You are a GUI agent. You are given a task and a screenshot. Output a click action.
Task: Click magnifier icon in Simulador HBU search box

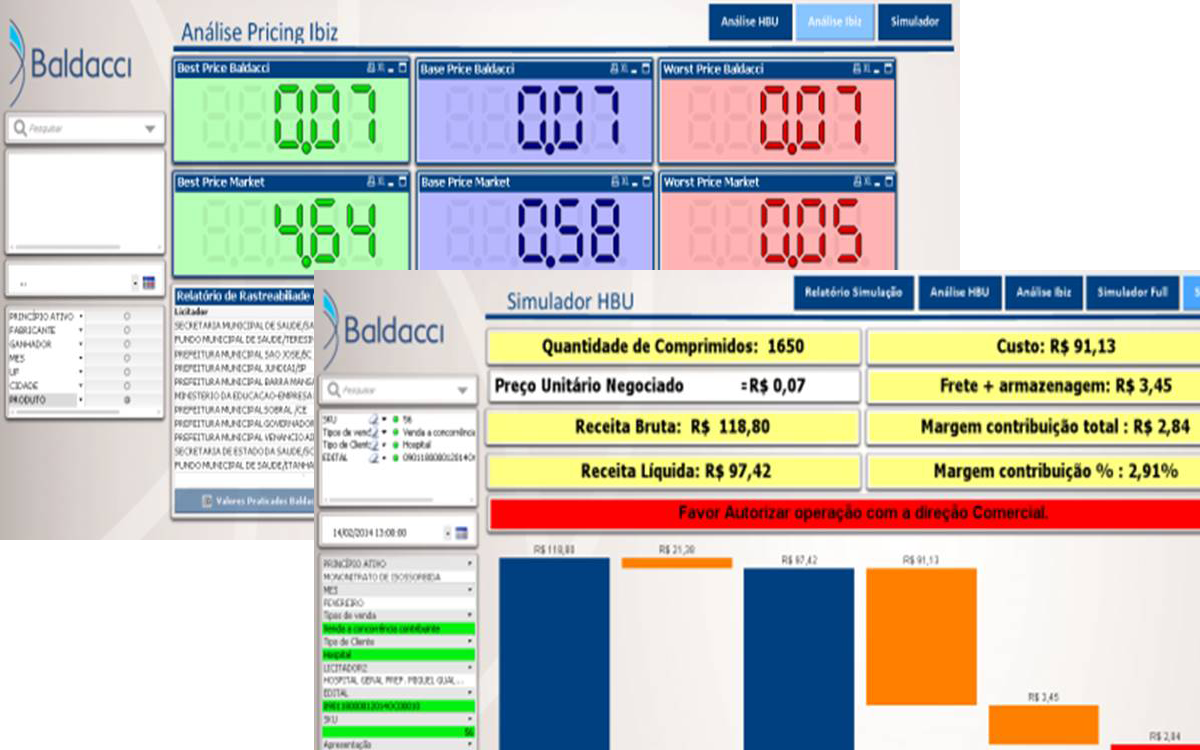(x=334, y=390)
